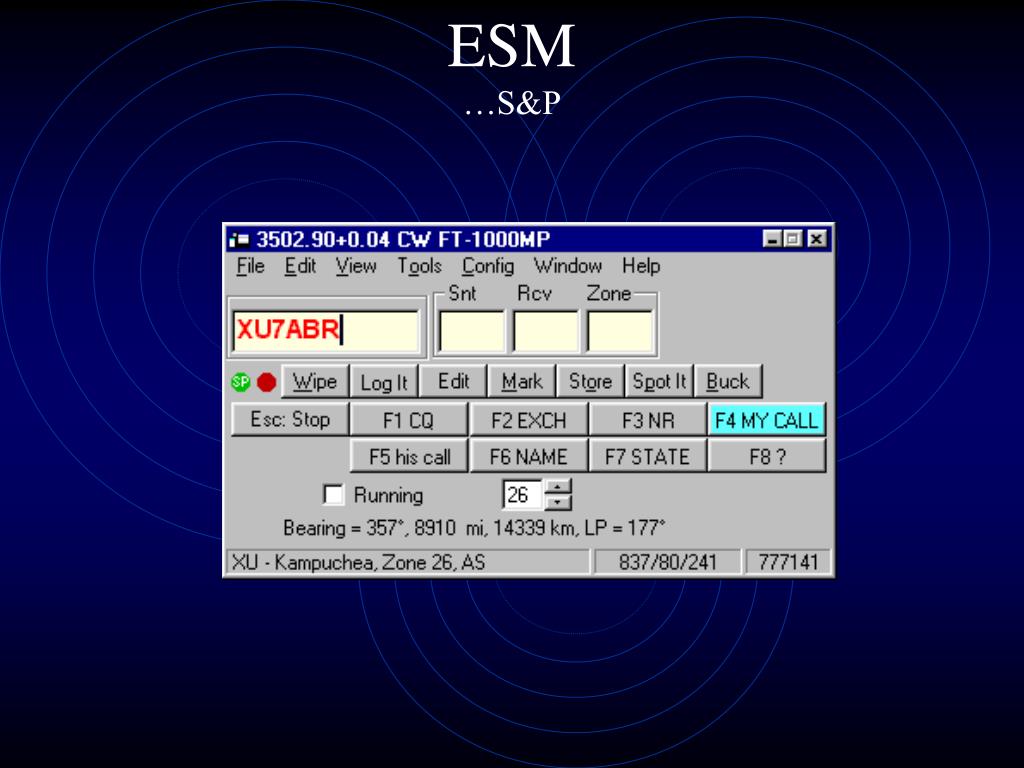Image resolution: width=1024 pixels, height=768 pixels.
Task: Click the highlighted F4 MY CALL button
Action: (767, 419)
